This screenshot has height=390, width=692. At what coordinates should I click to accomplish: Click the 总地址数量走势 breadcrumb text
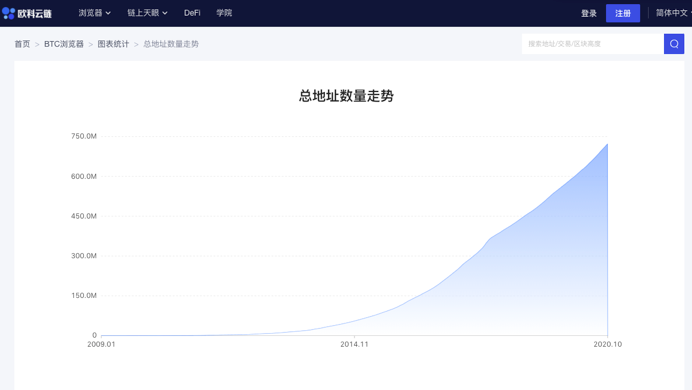pyautogui.click(x=171, y=44)
